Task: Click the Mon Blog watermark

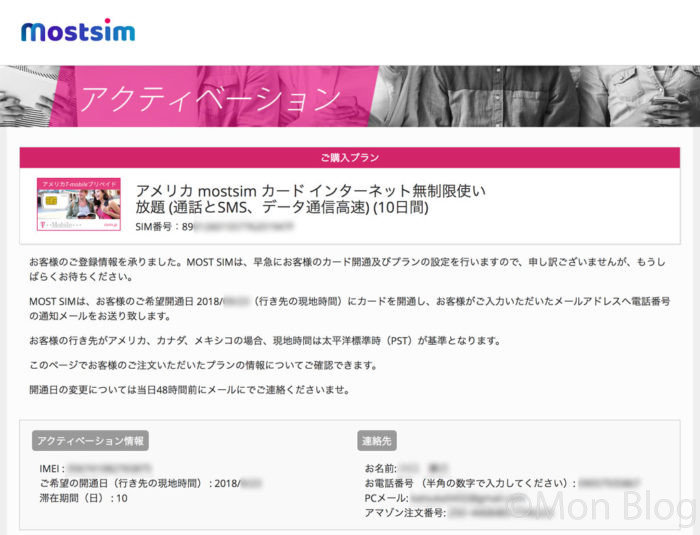Action: pos(602,507)
